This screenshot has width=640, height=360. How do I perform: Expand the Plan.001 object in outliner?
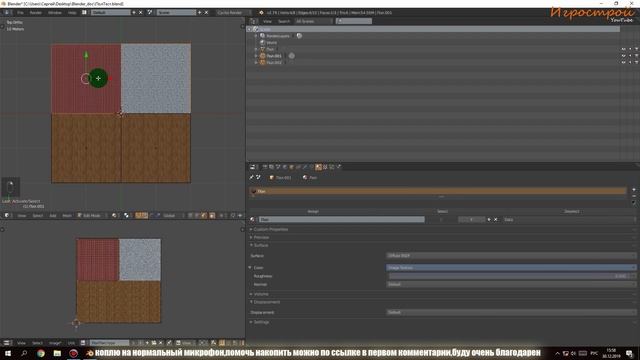[x=256, y=56]
